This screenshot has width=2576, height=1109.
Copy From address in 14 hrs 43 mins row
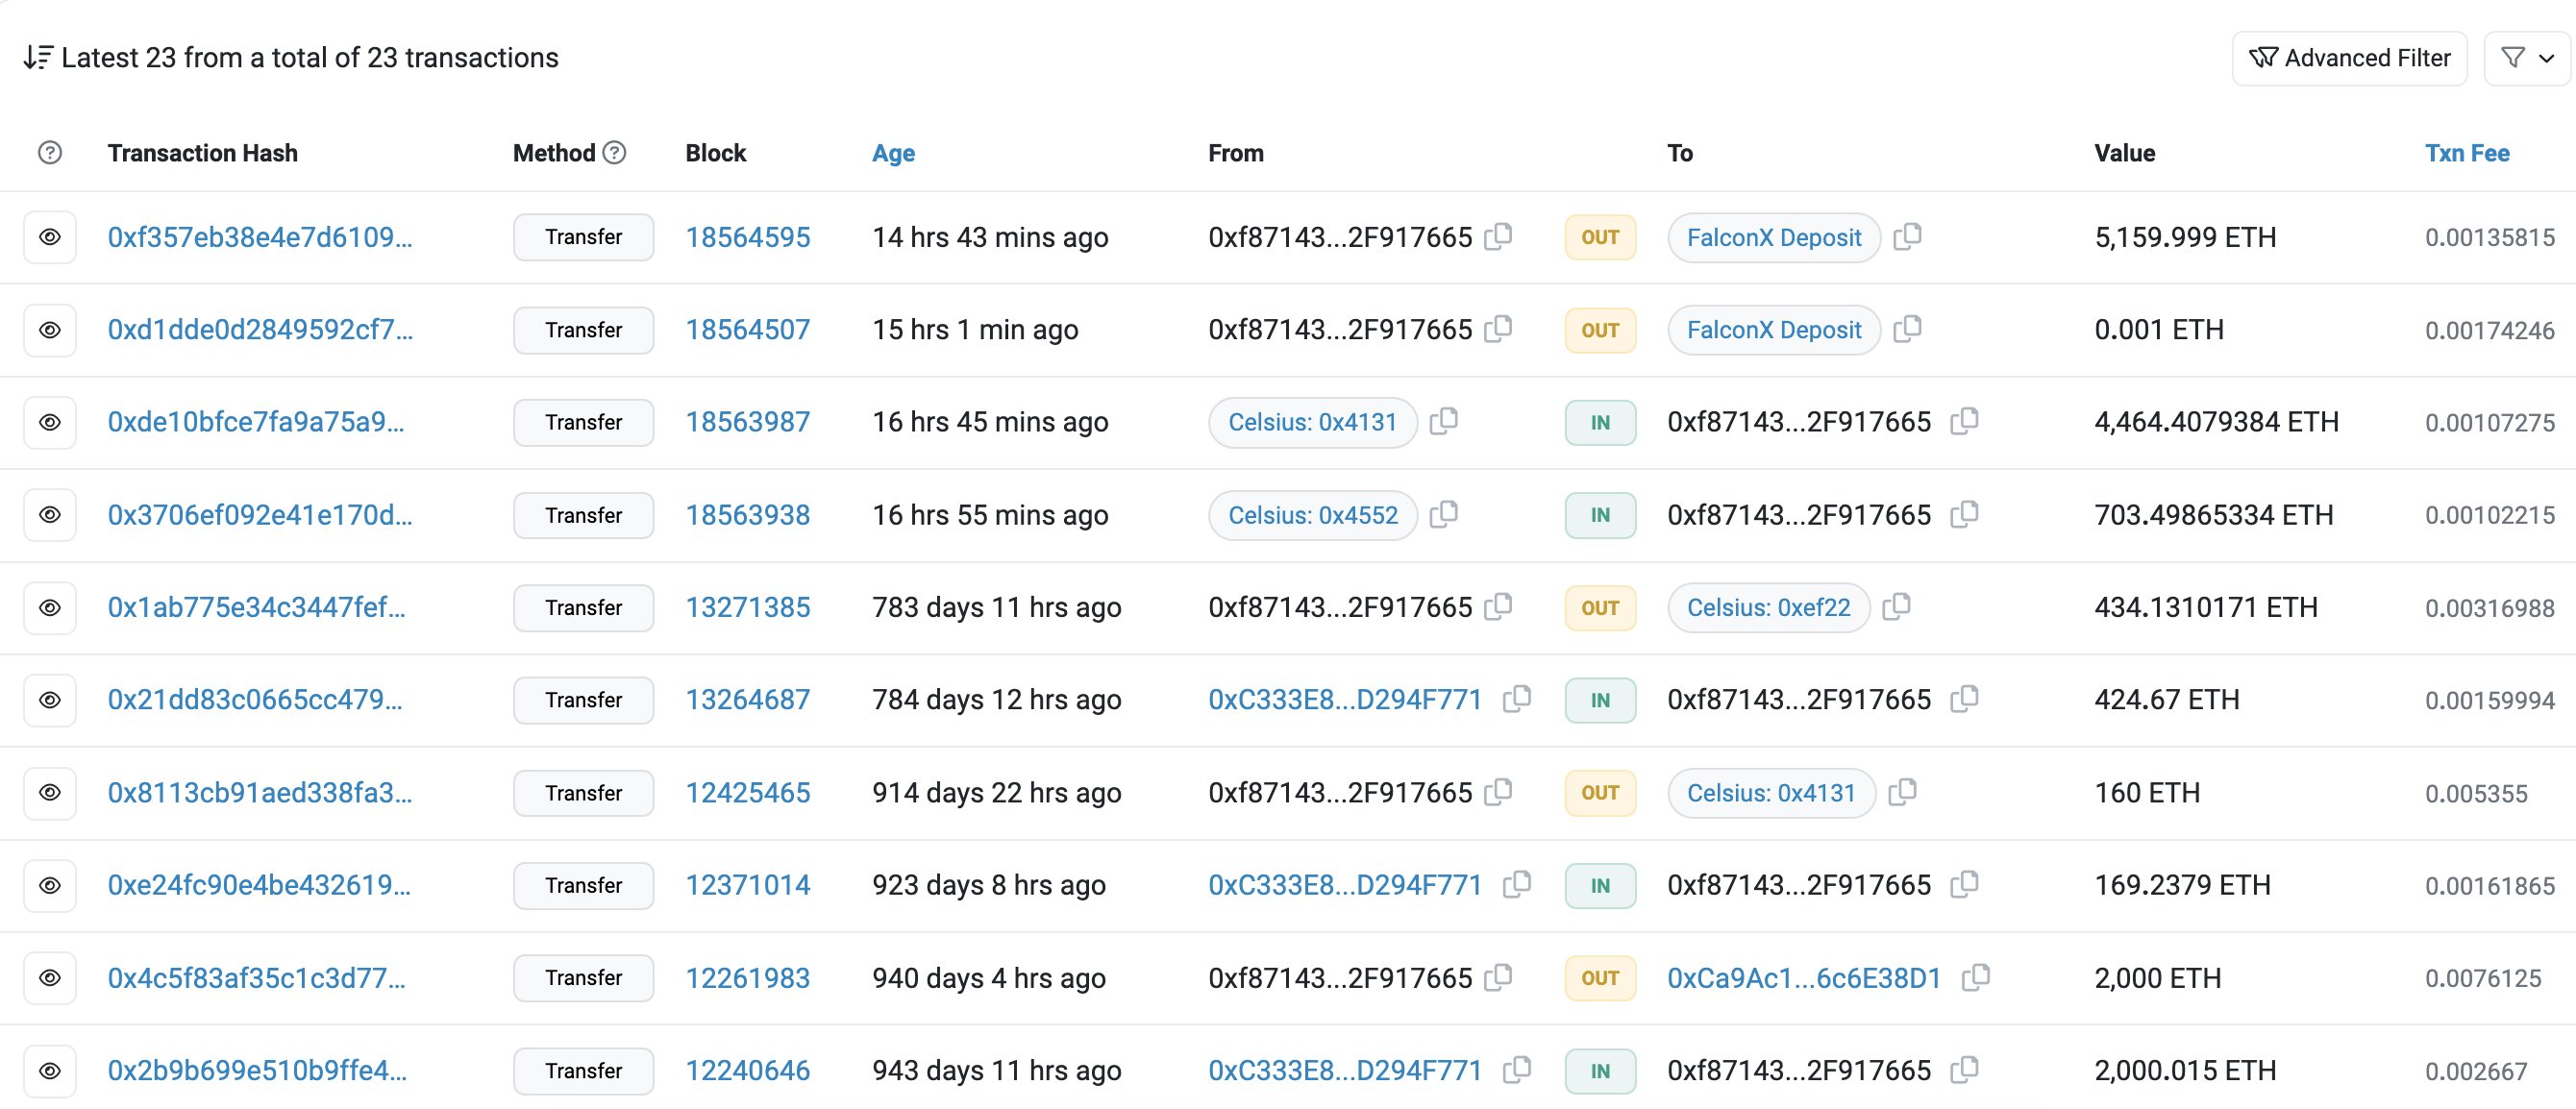coord(1497,236)
